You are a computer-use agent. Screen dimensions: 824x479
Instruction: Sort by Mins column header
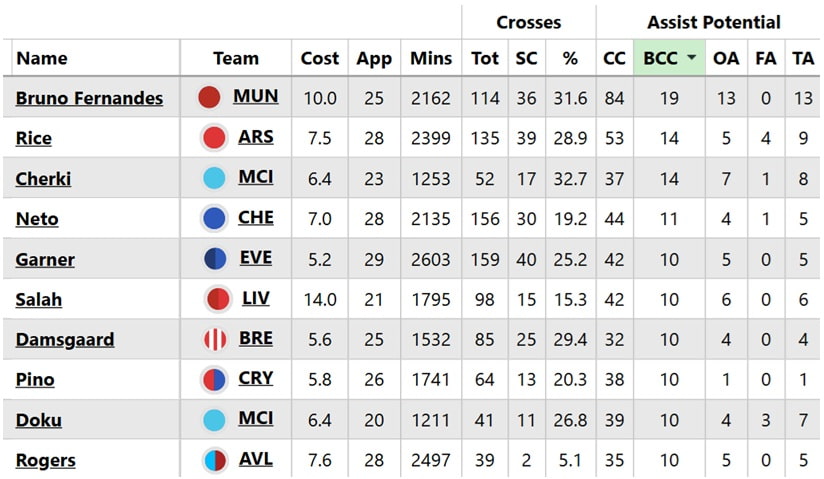431,59
